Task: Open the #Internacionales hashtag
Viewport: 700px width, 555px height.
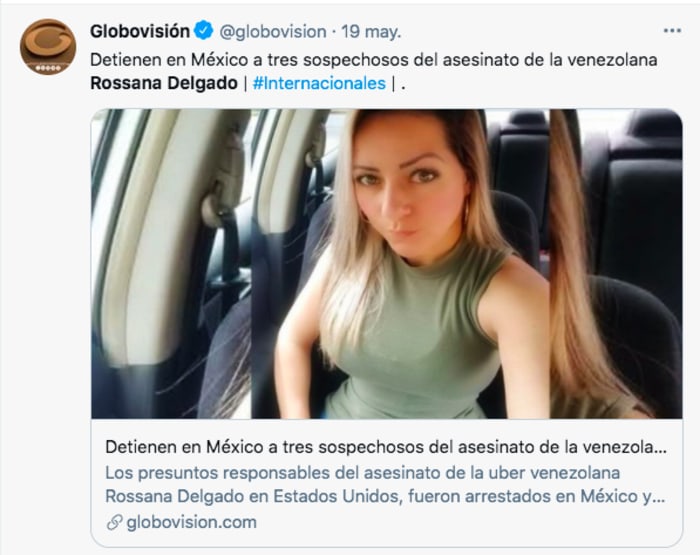Action: pos(319,83)
